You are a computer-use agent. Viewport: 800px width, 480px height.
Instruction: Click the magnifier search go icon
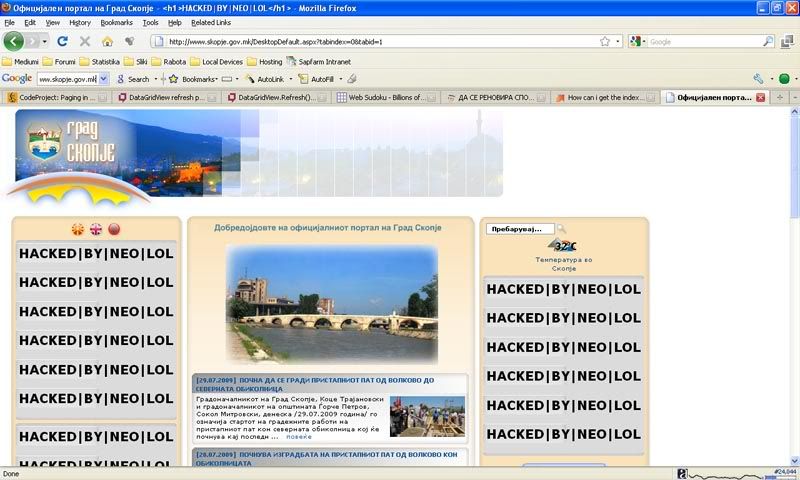tap(768, 41)
